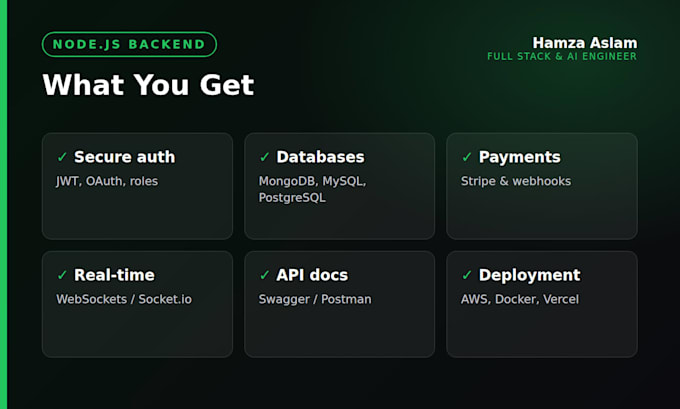Click the checkmark beside Secure auth
Viewport: 680px width, 409px height.
click(x=62, y=157)
